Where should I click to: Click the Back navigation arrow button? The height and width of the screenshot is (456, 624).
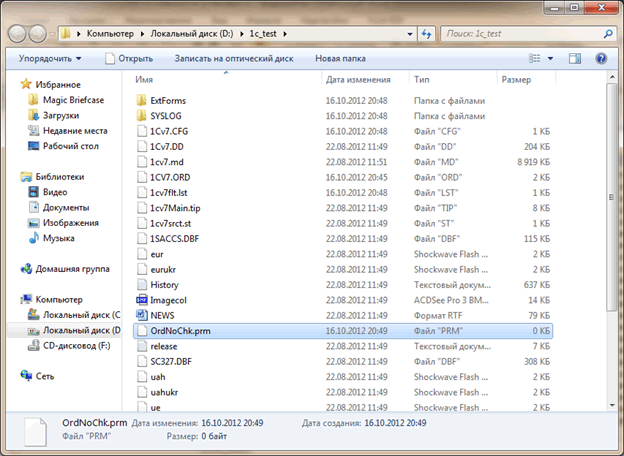click(18, 34)
